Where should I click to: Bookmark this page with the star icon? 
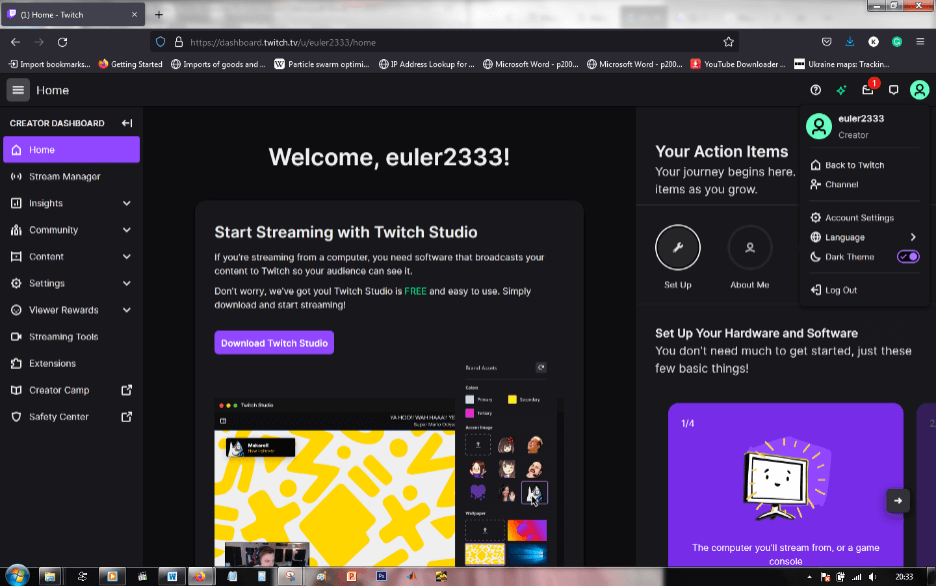728,42
